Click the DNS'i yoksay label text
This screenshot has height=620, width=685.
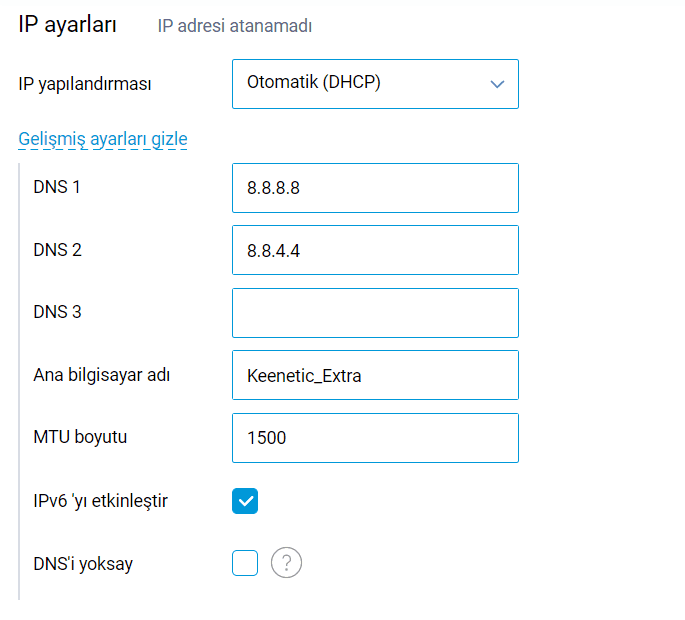[83, 564]
